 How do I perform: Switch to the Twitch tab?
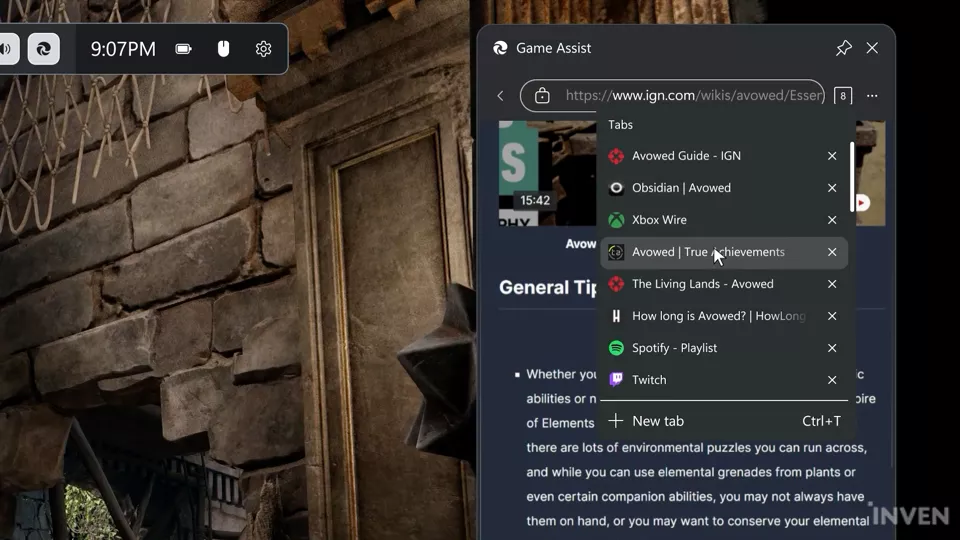coord(724,380)
